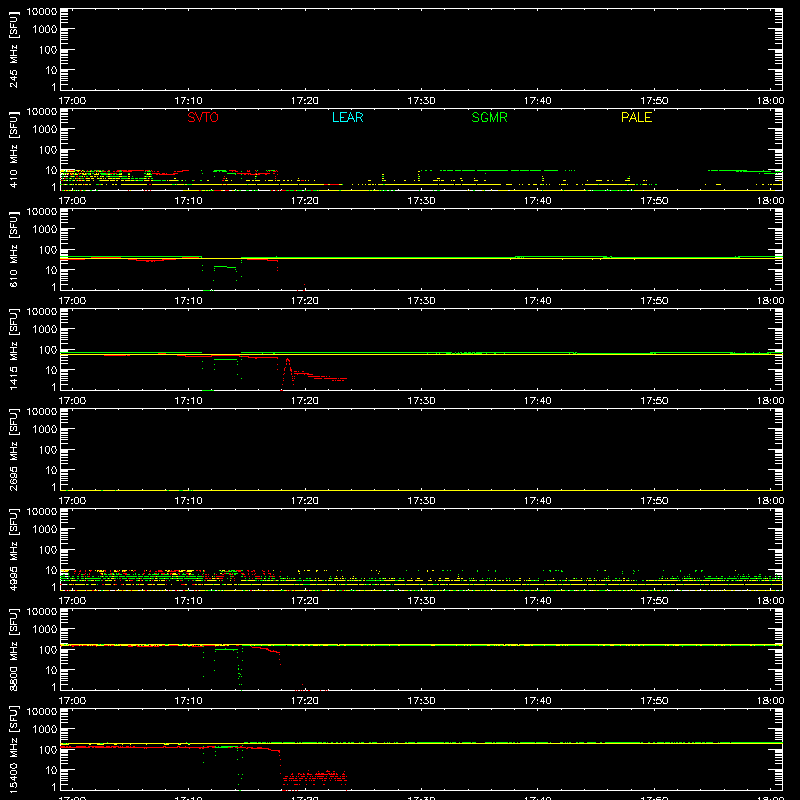Click 17:20 time label under 1415 MHz panel
The image size is (800, 800).
click(x=305, y=401)
